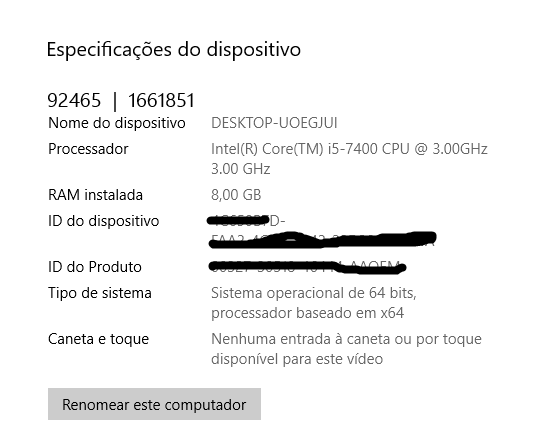The width and height of the screenshot is (548, 446).
Task: Click the Nome do dispositivo label
Action: click(x=117, y=123)
